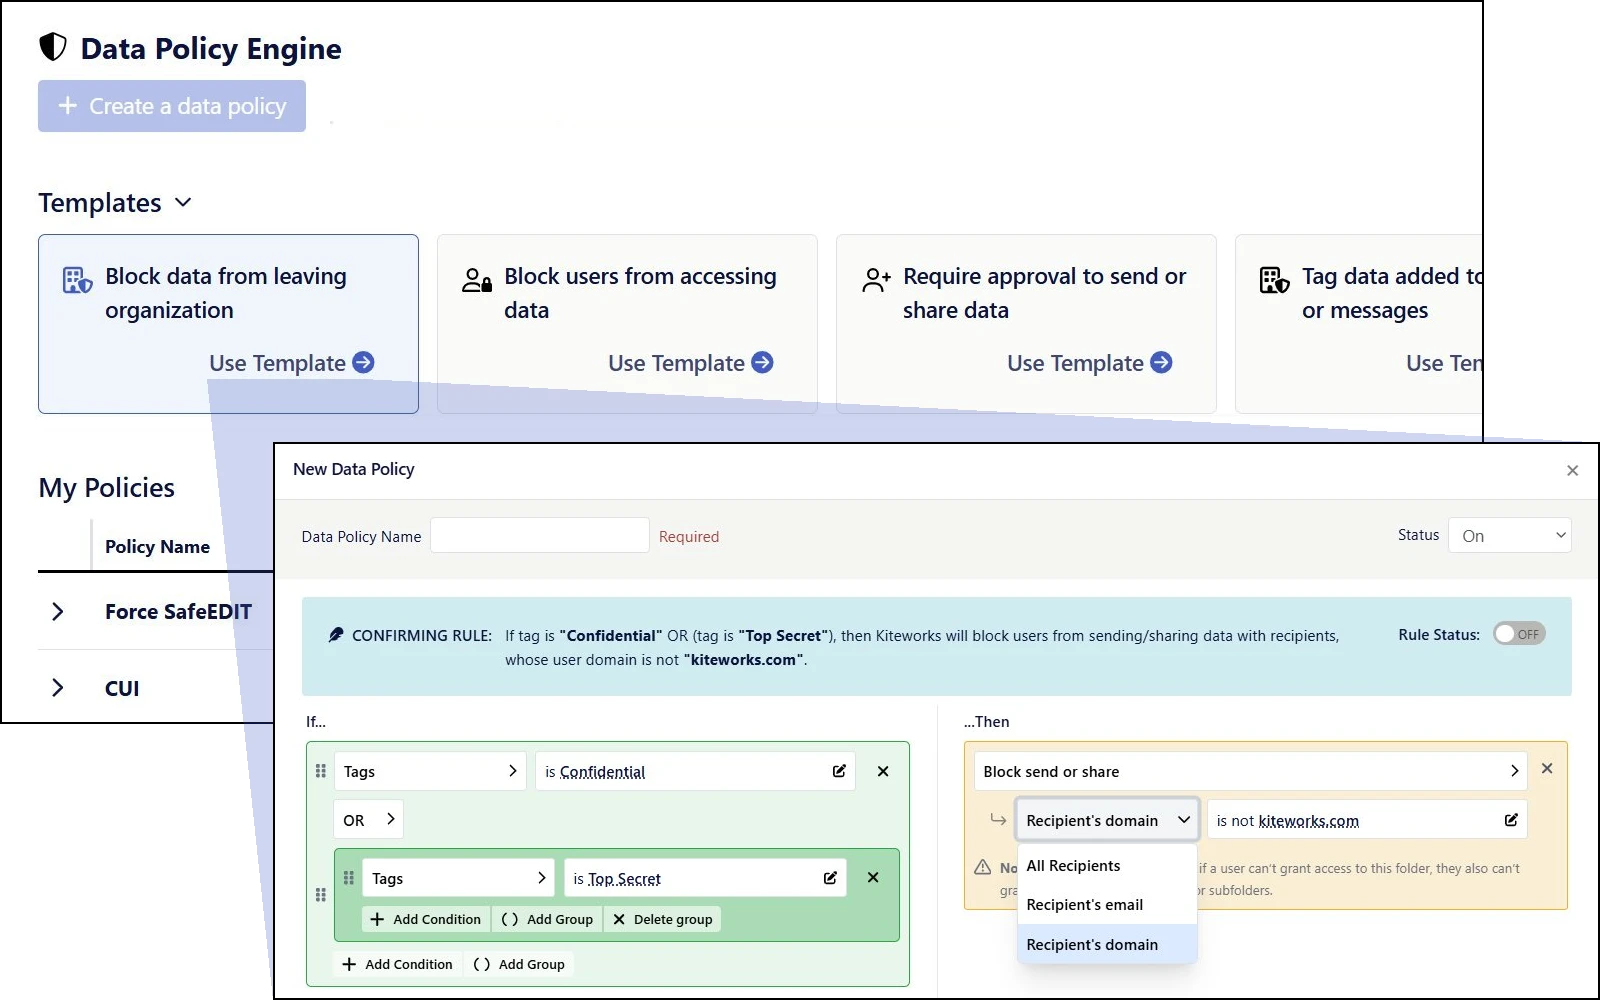Click the Recipient's domain dropdown field
This screenshot has width=1600, height=1000.
click(x=1107, y=820)
